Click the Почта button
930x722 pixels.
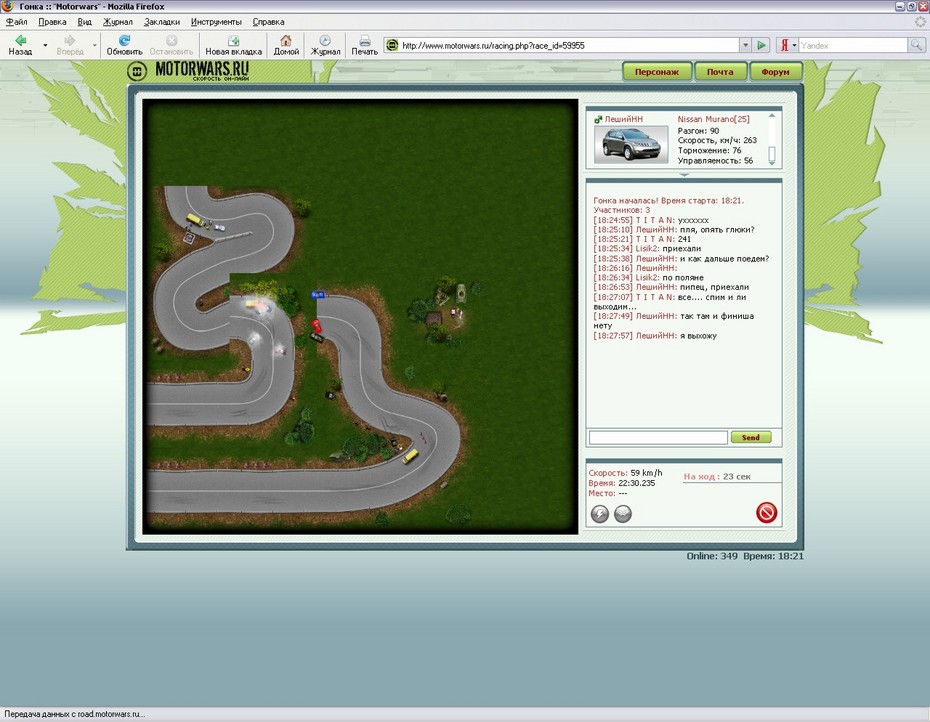pos(720,72)
